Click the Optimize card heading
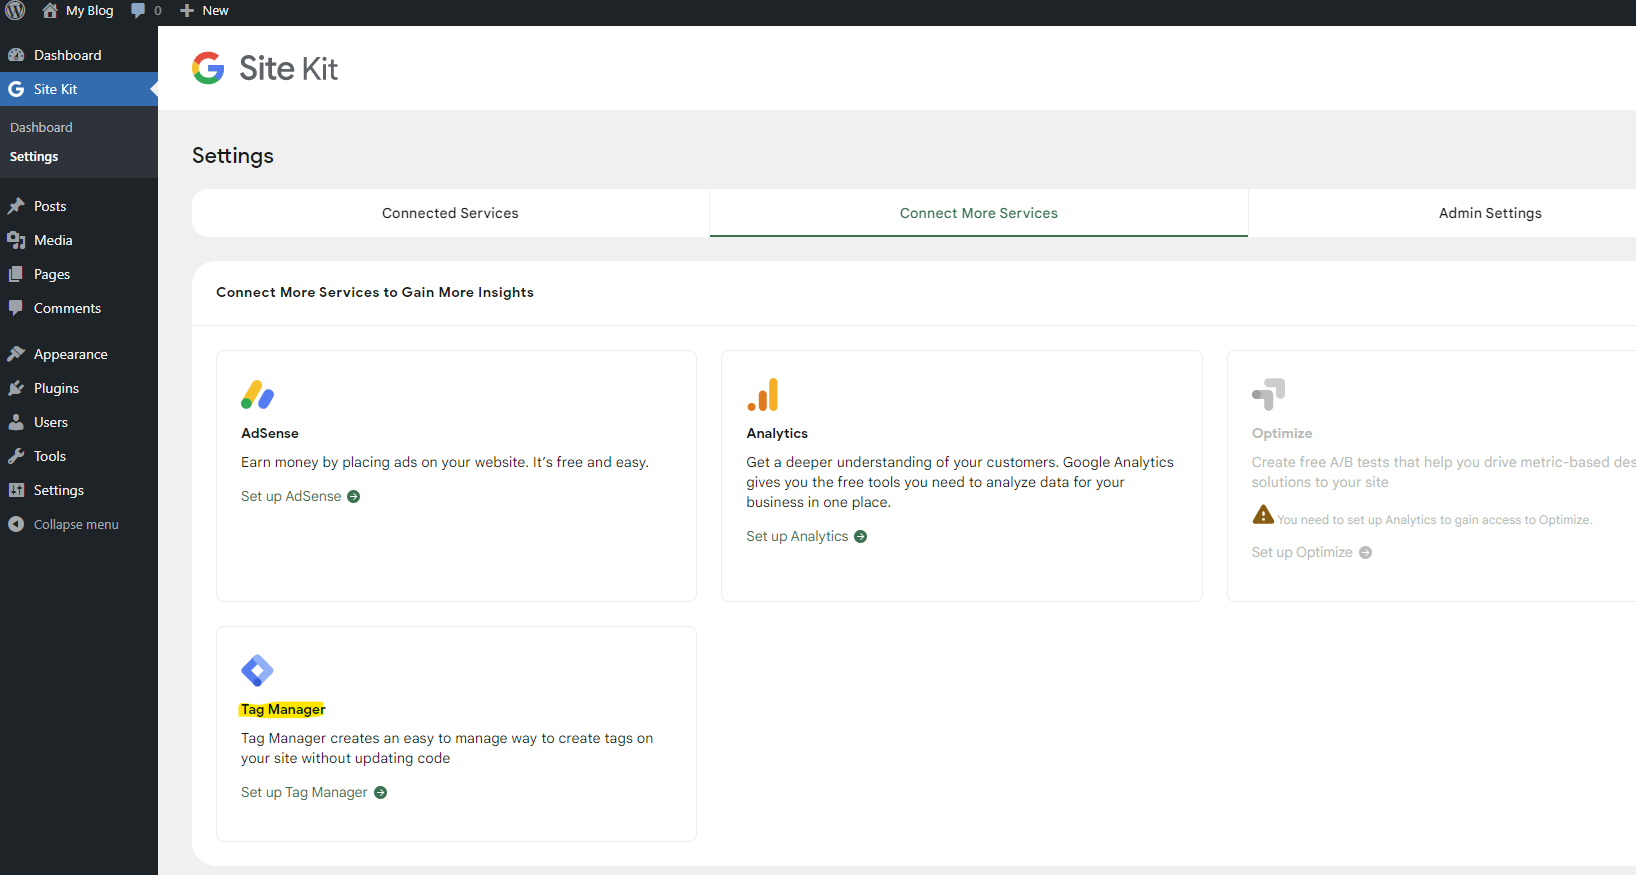The image size is (1636, 875). pos(1282,433)
